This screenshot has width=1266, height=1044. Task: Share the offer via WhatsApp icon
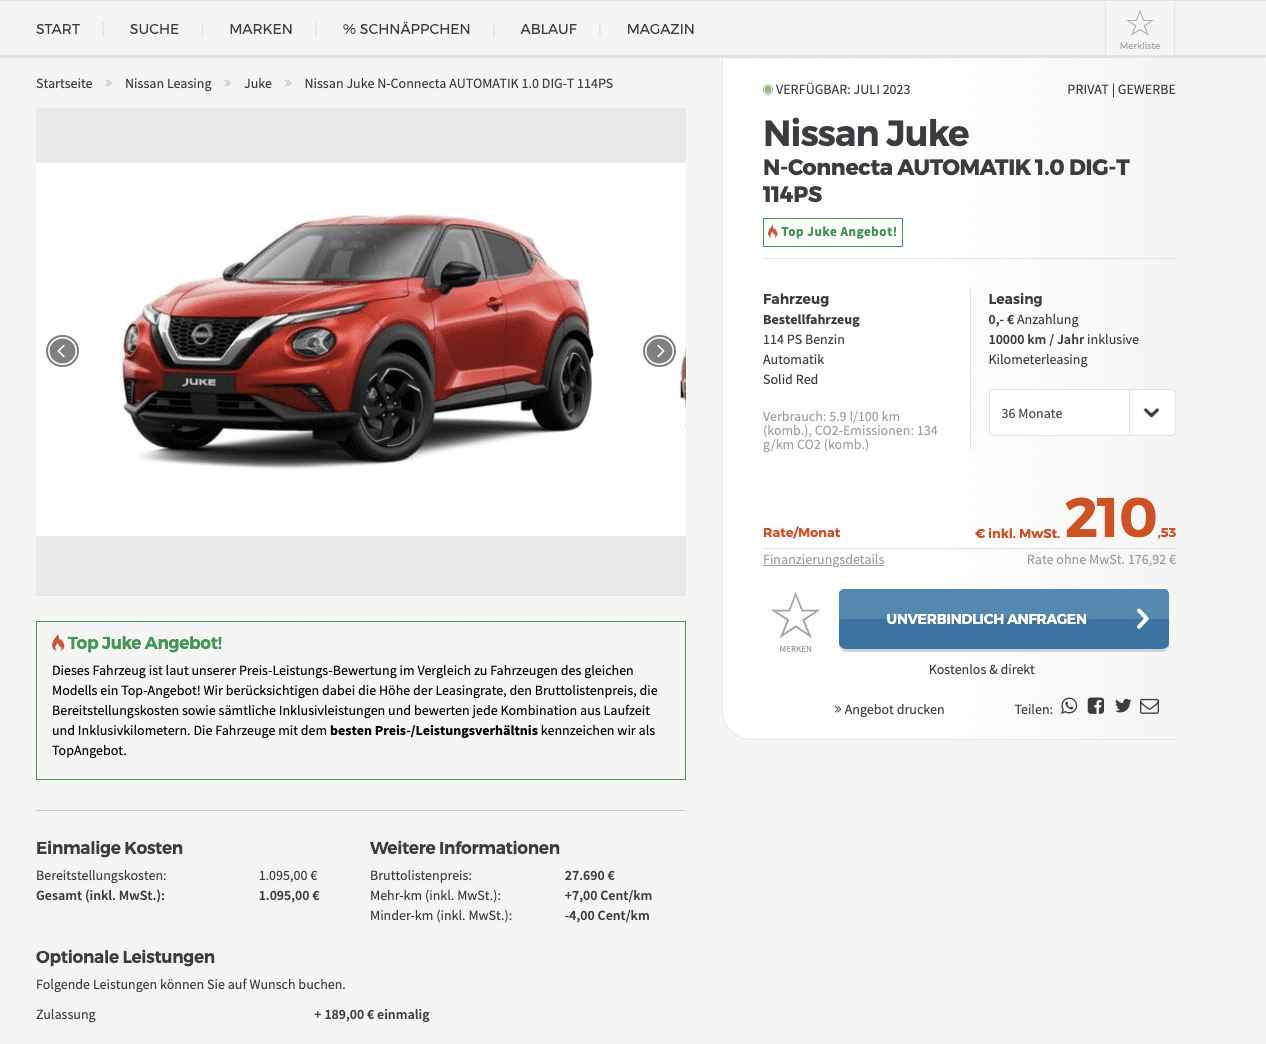1069,706
